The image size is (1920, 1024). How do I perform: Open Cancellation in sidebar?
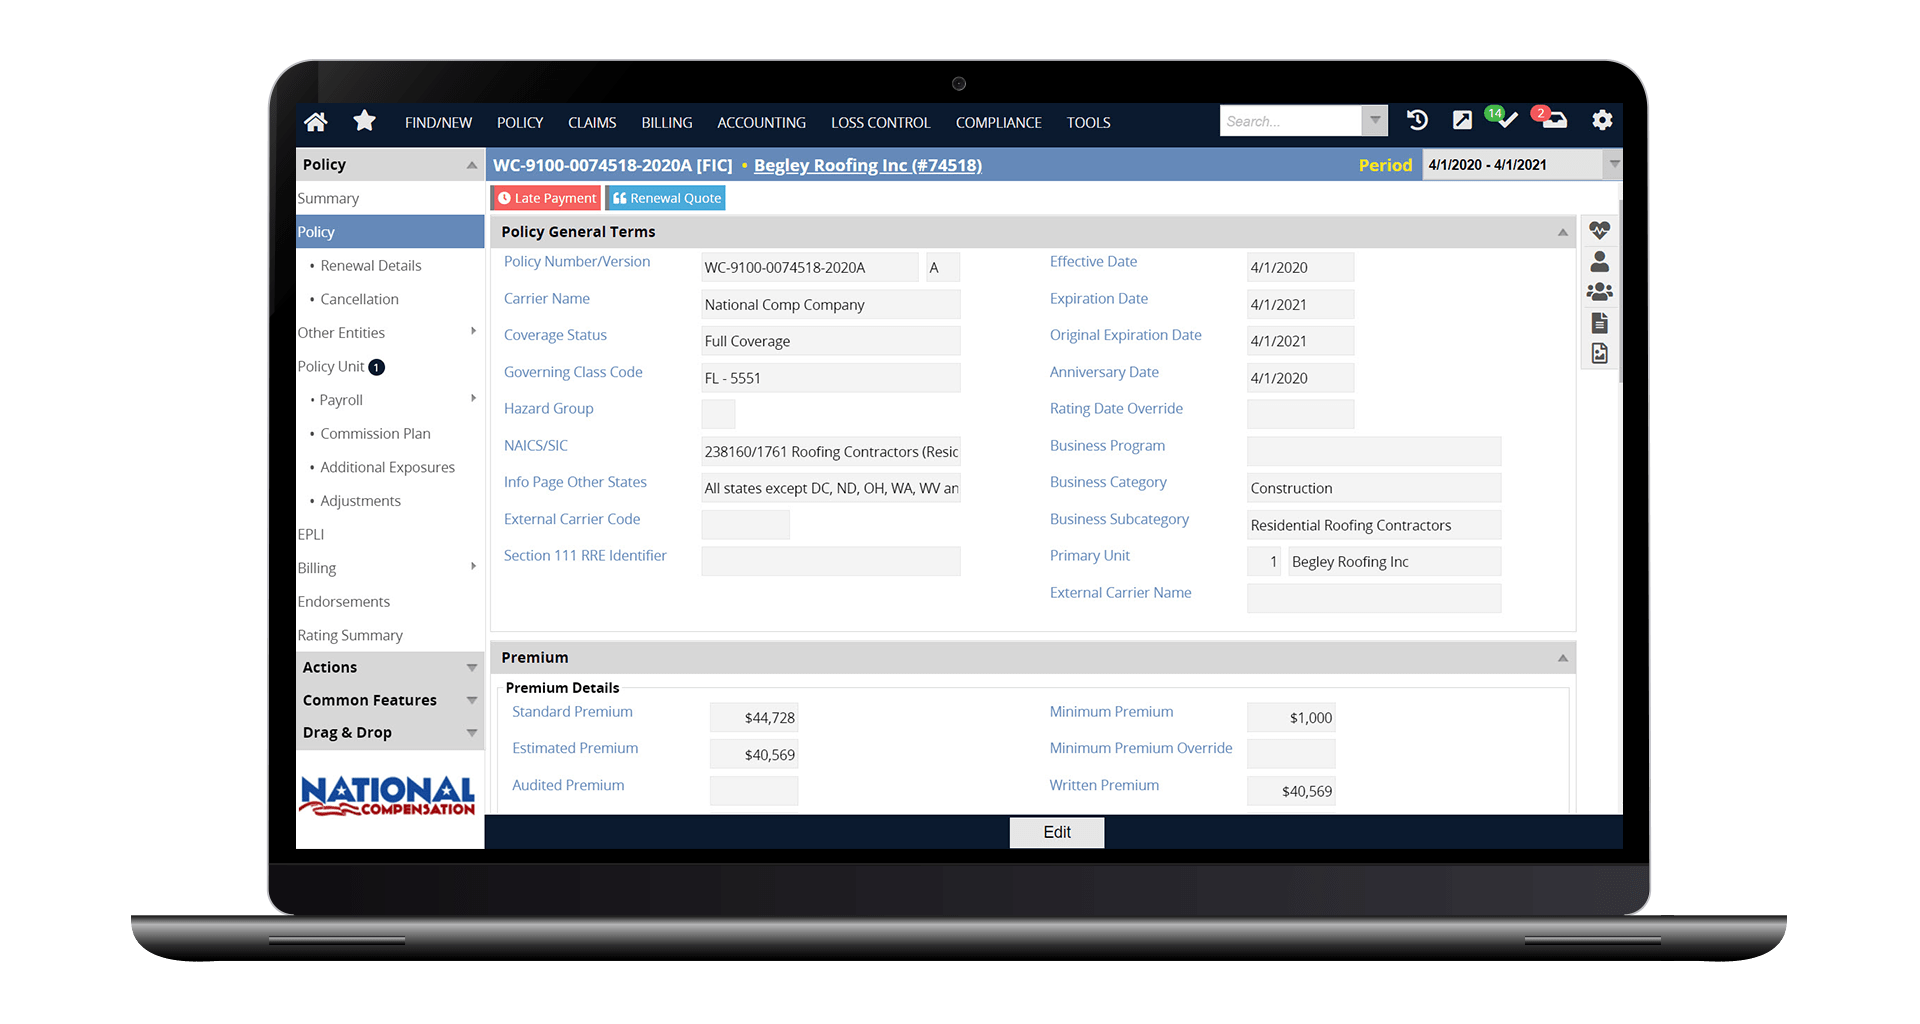(359, 299)
